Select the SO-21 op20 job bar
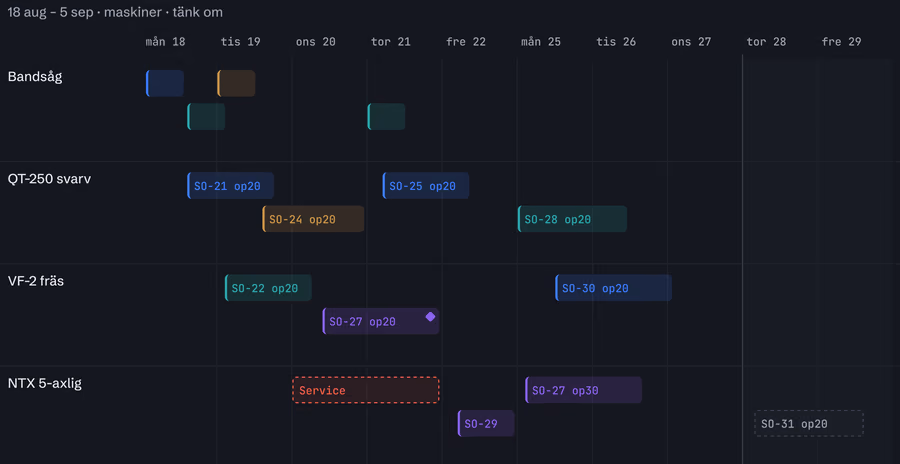The width and height of the screenshot is (900, 464). (x=230, y=185)
